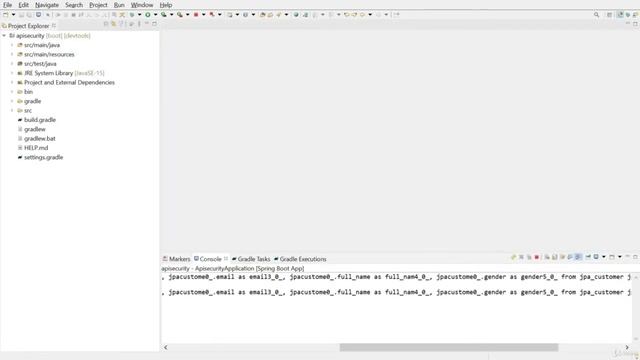Click 'apisecurity - ApisecurityApplication [Spring Boot App]' label
The image size is (640, 360).
233,269
